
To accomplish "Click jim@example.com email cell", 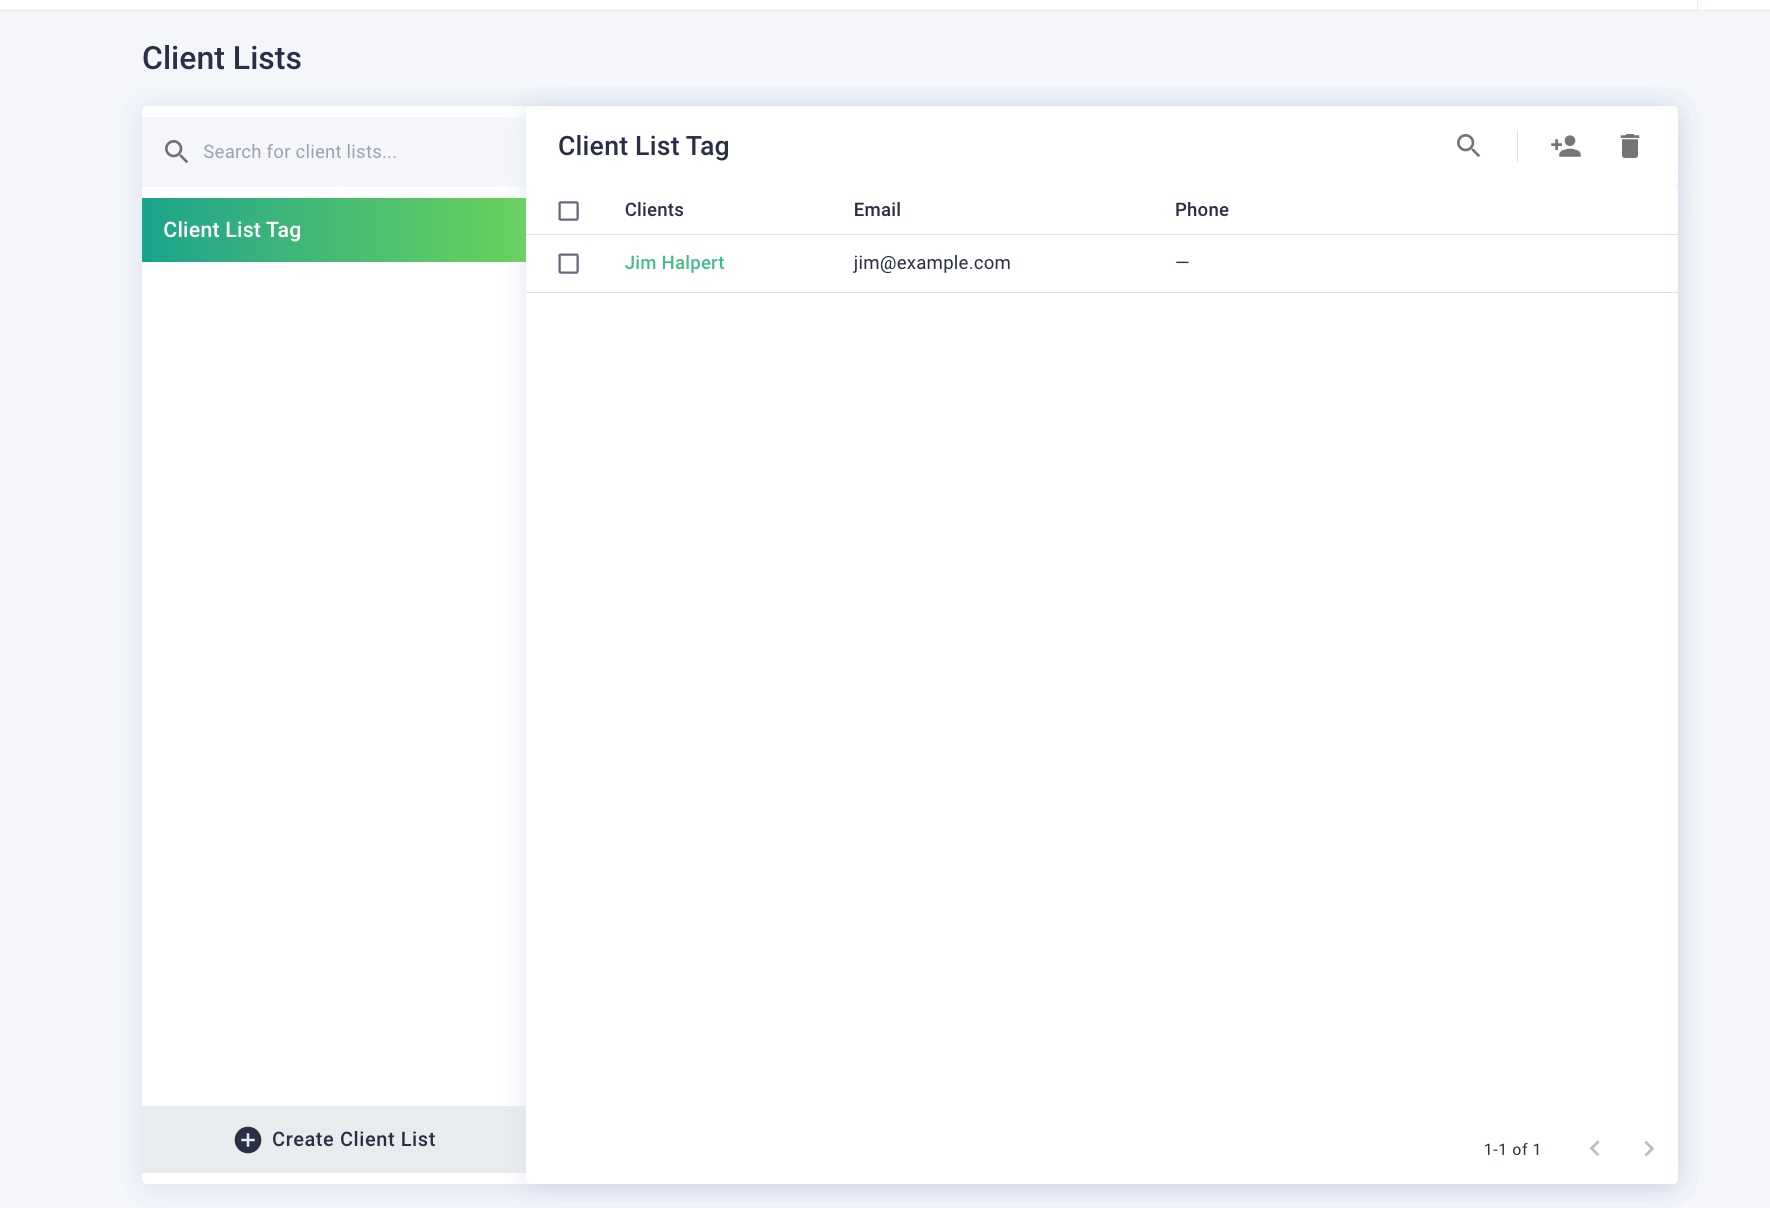I will point(932,263).
